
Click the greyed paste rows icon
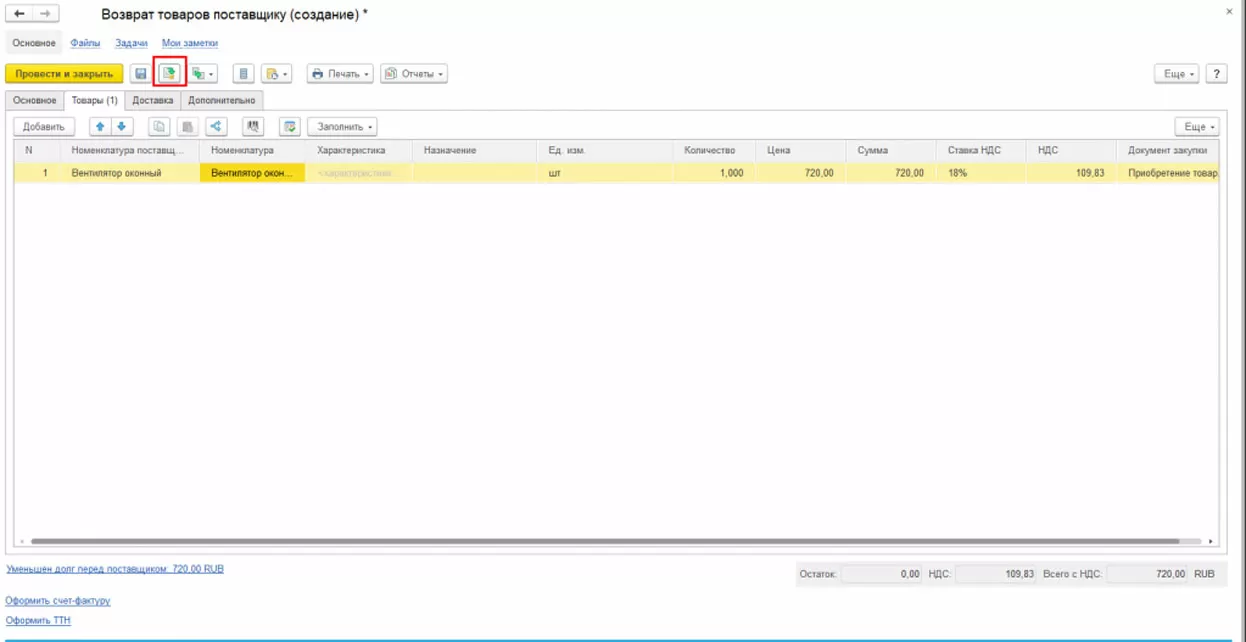pyautogui.click(x=187, y=127)
